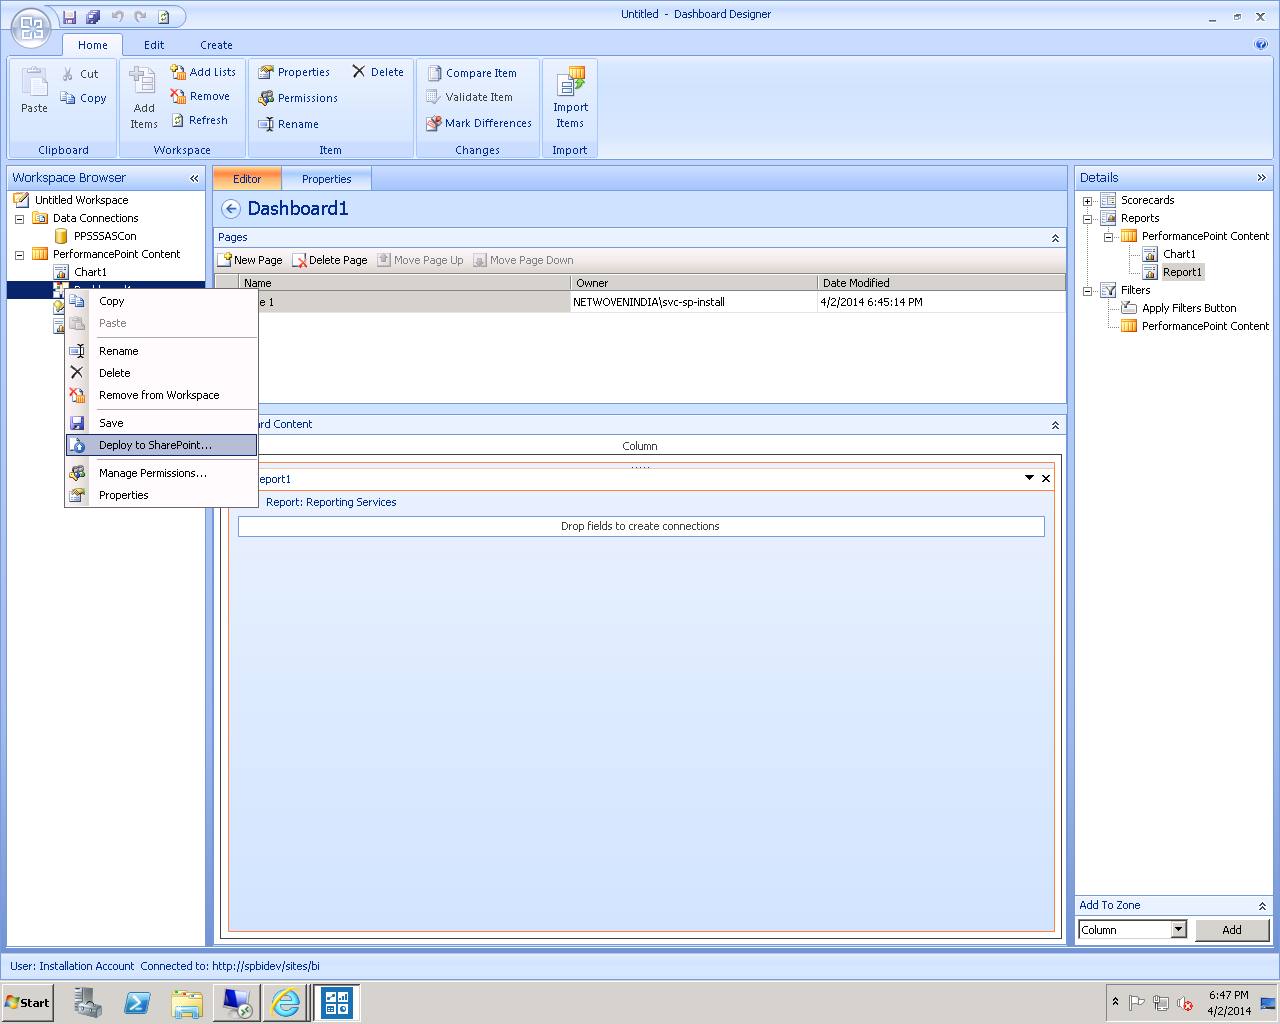Open the Windows Start menu
Screen dimensions: 1280x1024
click(x=26, y=1002)
